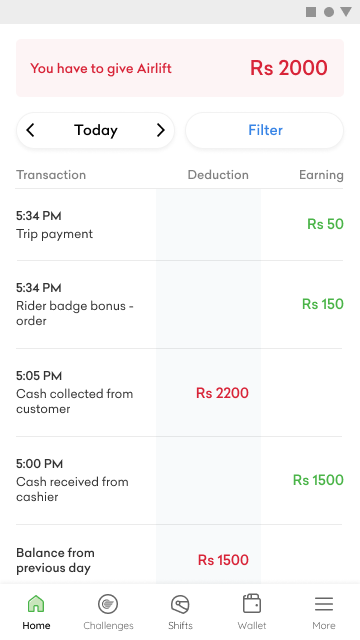Open the Rider badge bonus order entry
Screen dimensions: 360x640
click(180, 304)
